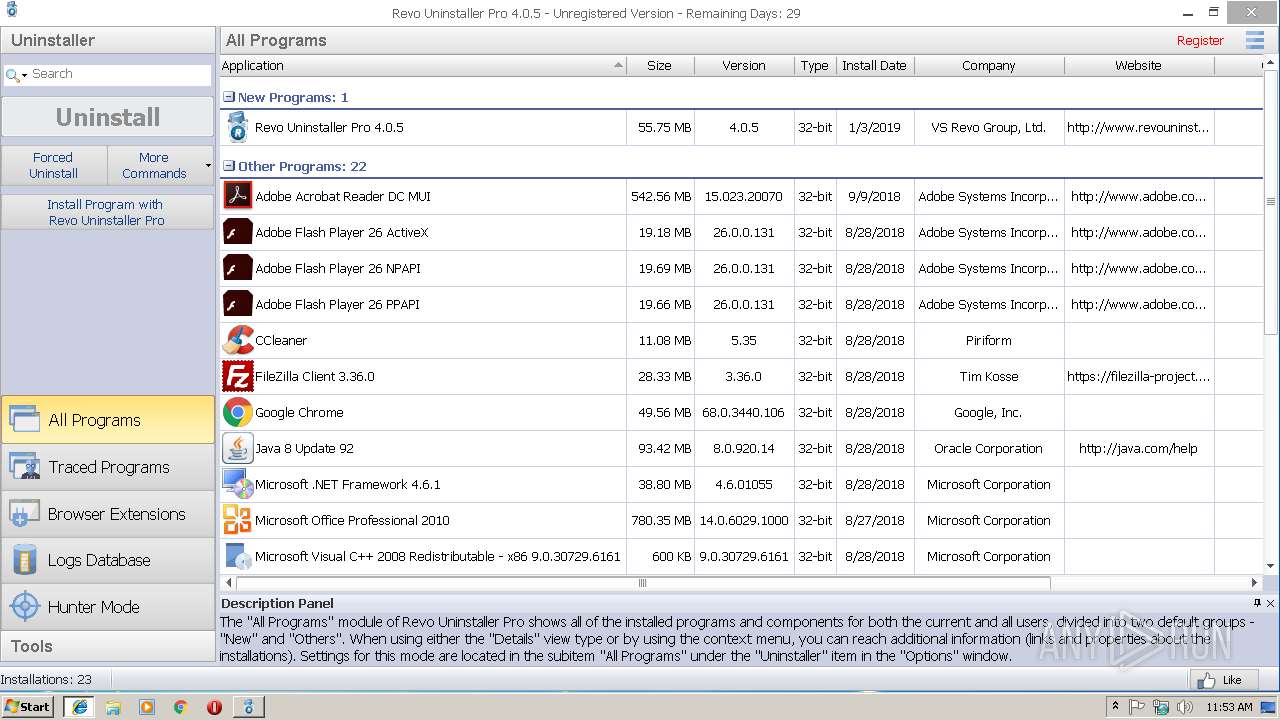Click the Oracle Corporation company cell
Screen dimensions: 1280x720
pos(989,448)
